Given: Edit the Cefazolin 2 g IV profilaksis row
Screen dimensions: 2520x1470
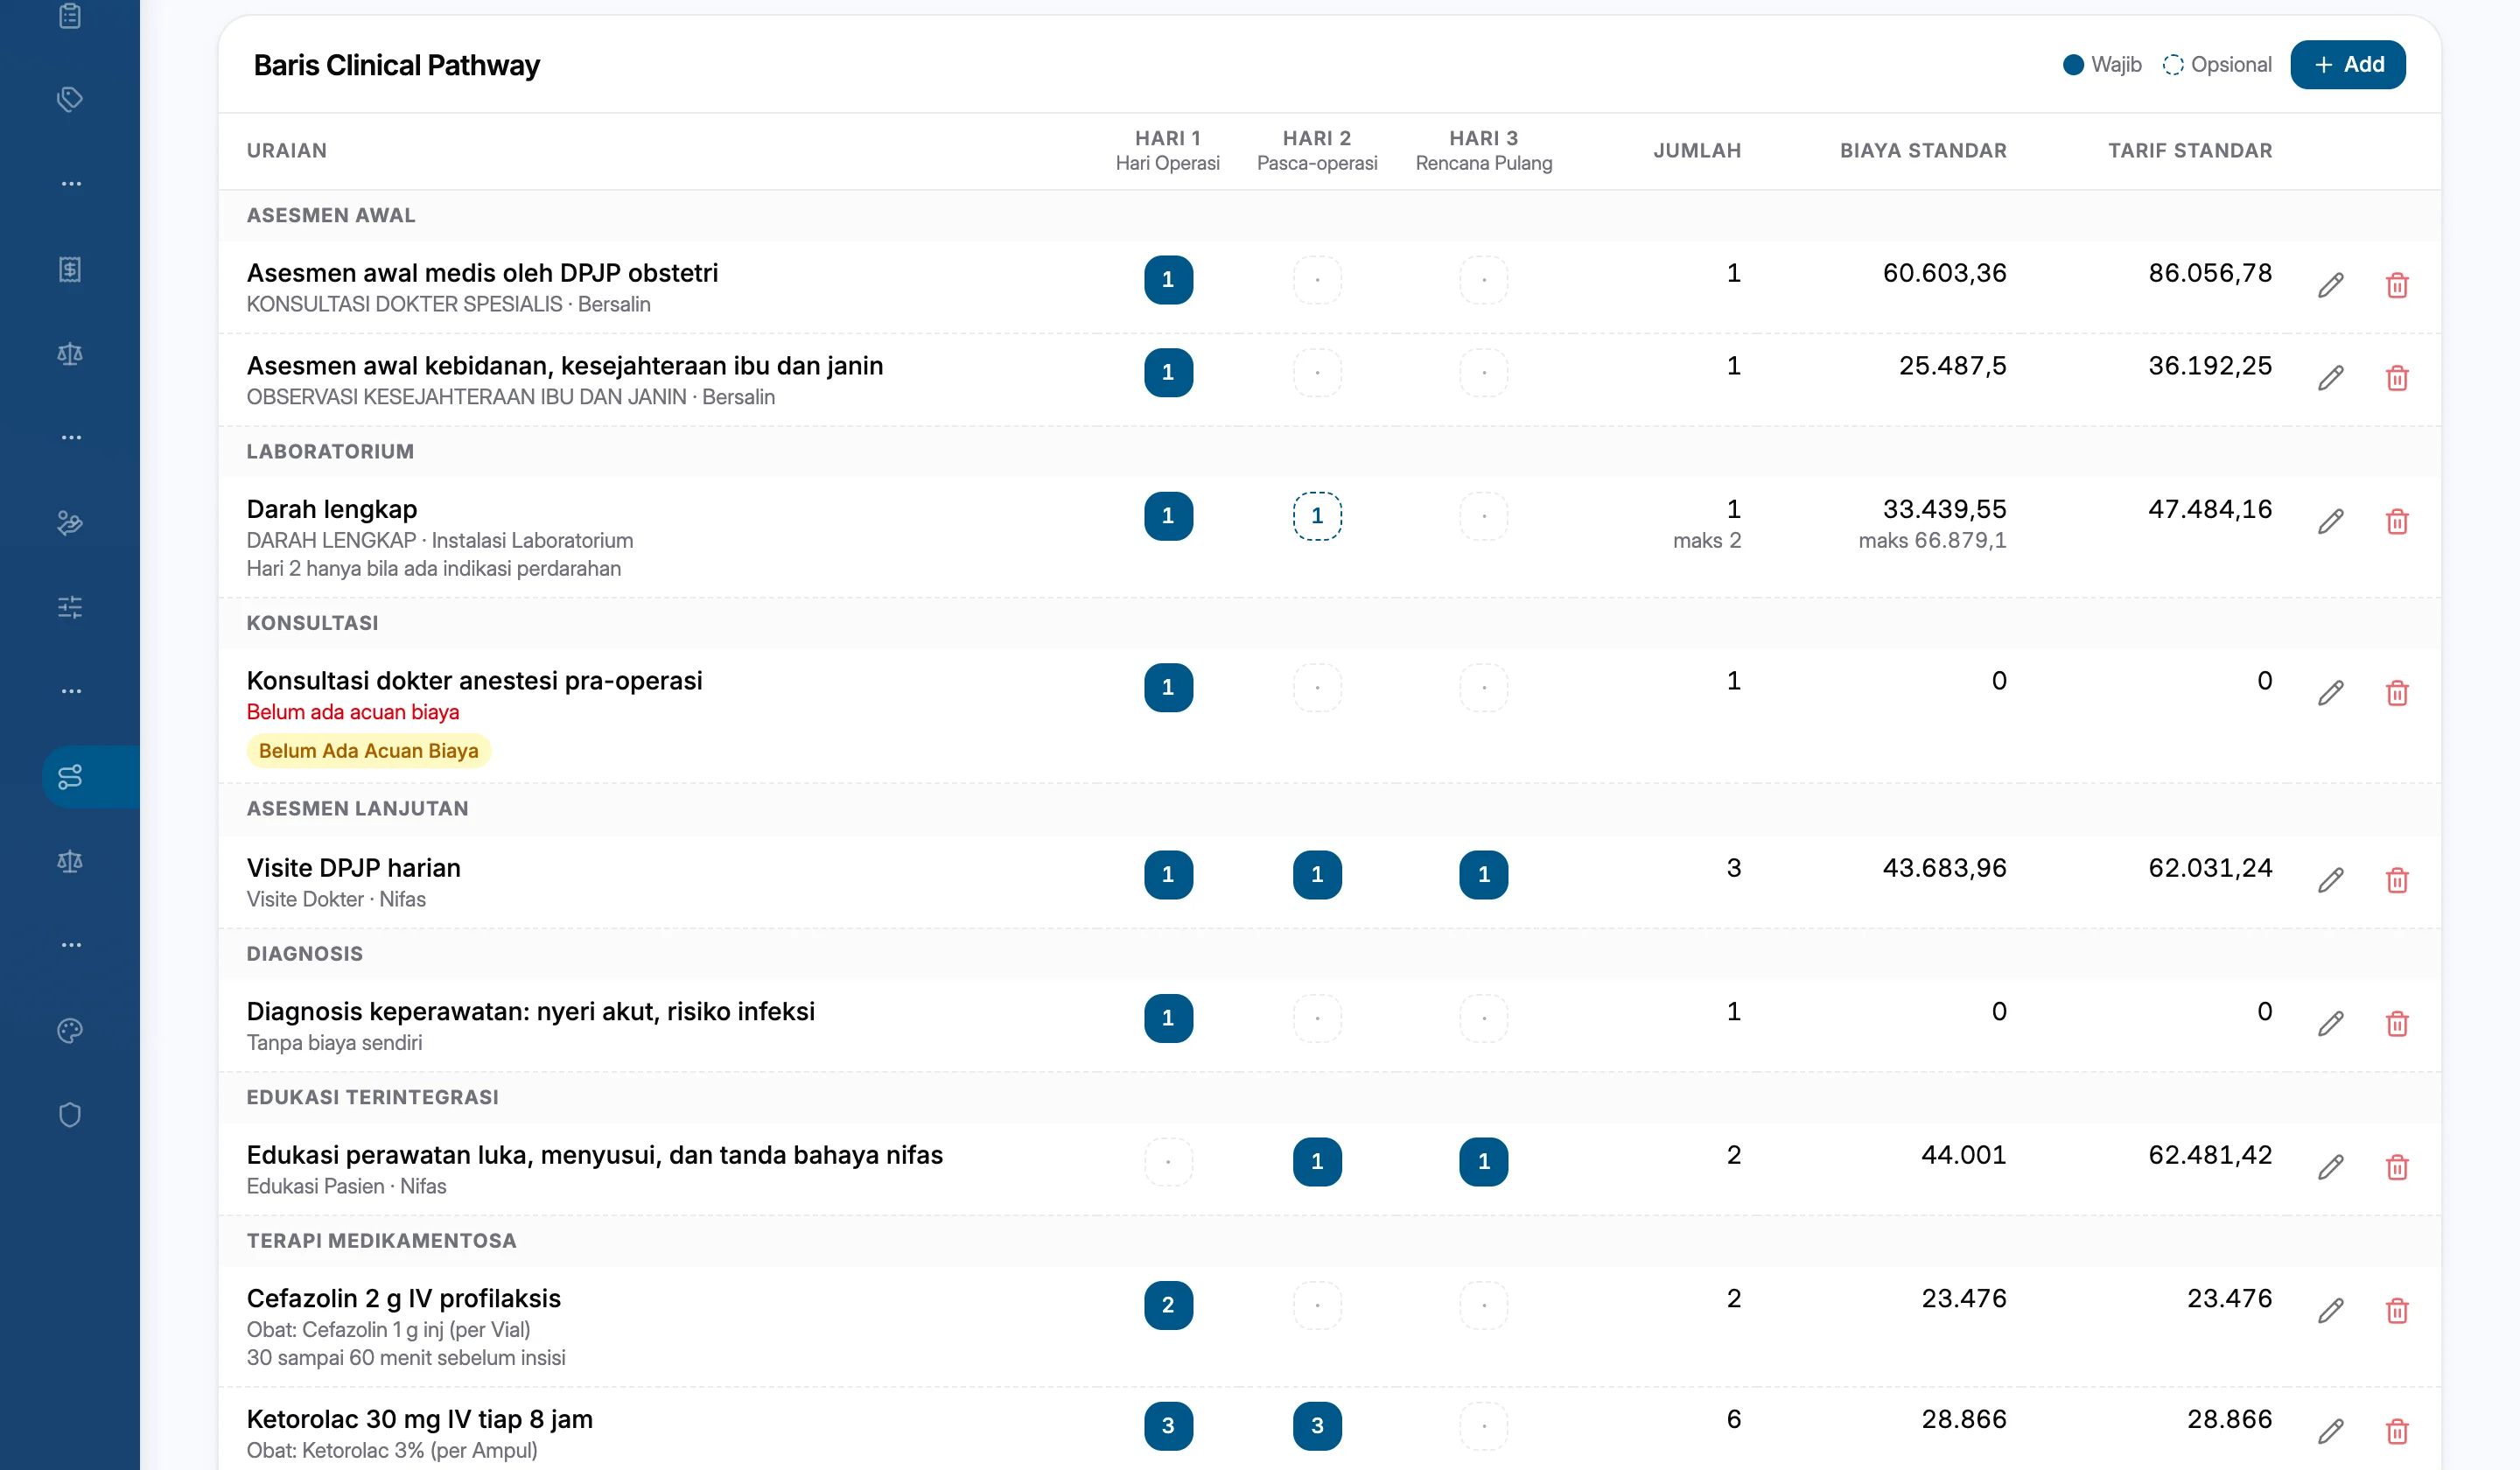Looking at the screenshot, I should (x=2330, y=1310).
